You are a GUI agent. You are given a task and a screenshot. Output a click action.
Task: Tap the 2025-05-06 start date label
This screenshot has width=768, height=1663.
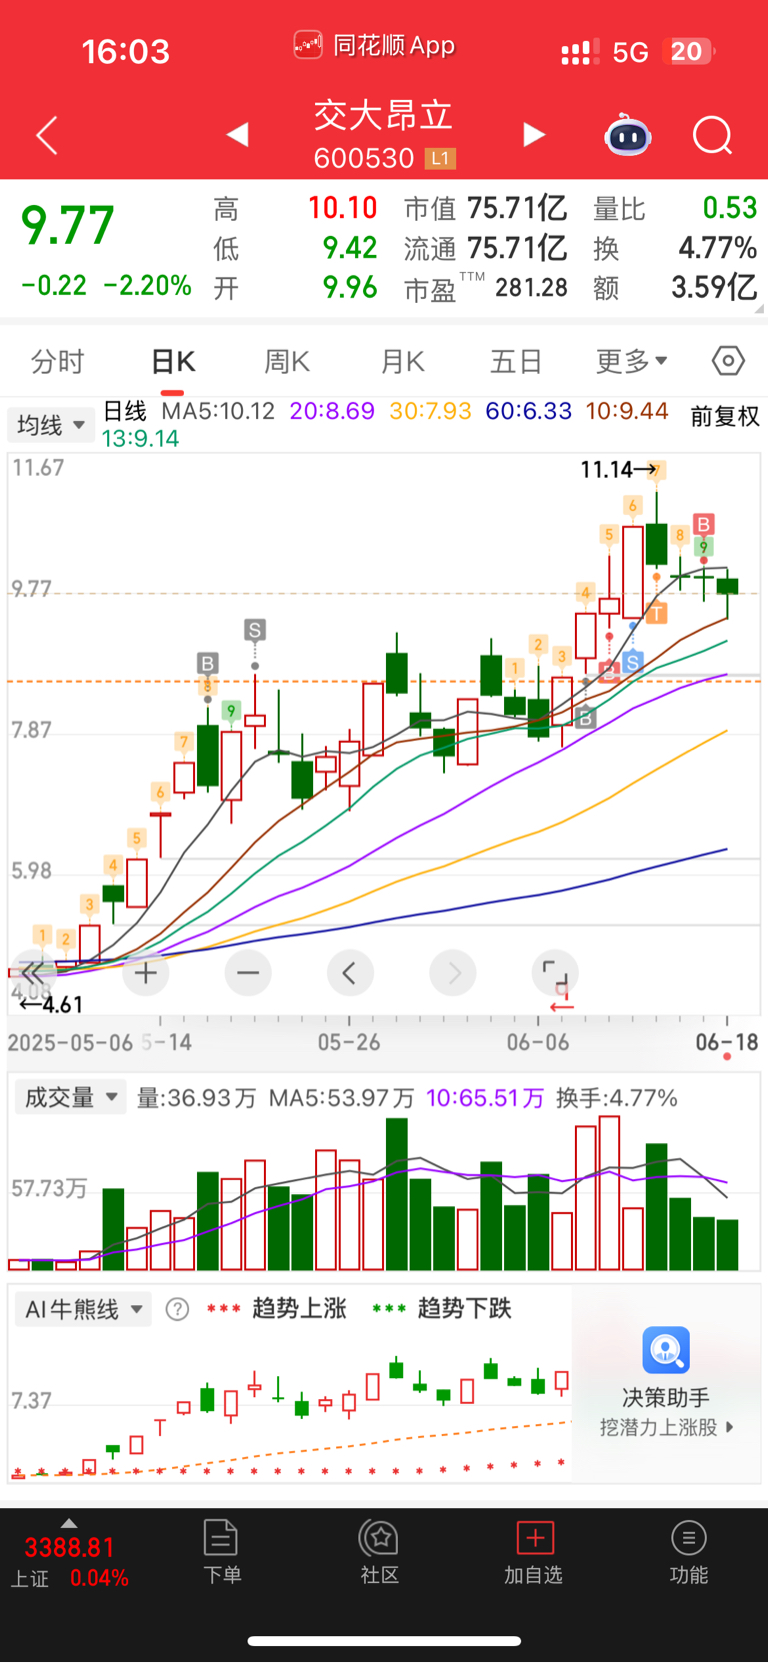pyautogui.click(x=70, y=1042)
